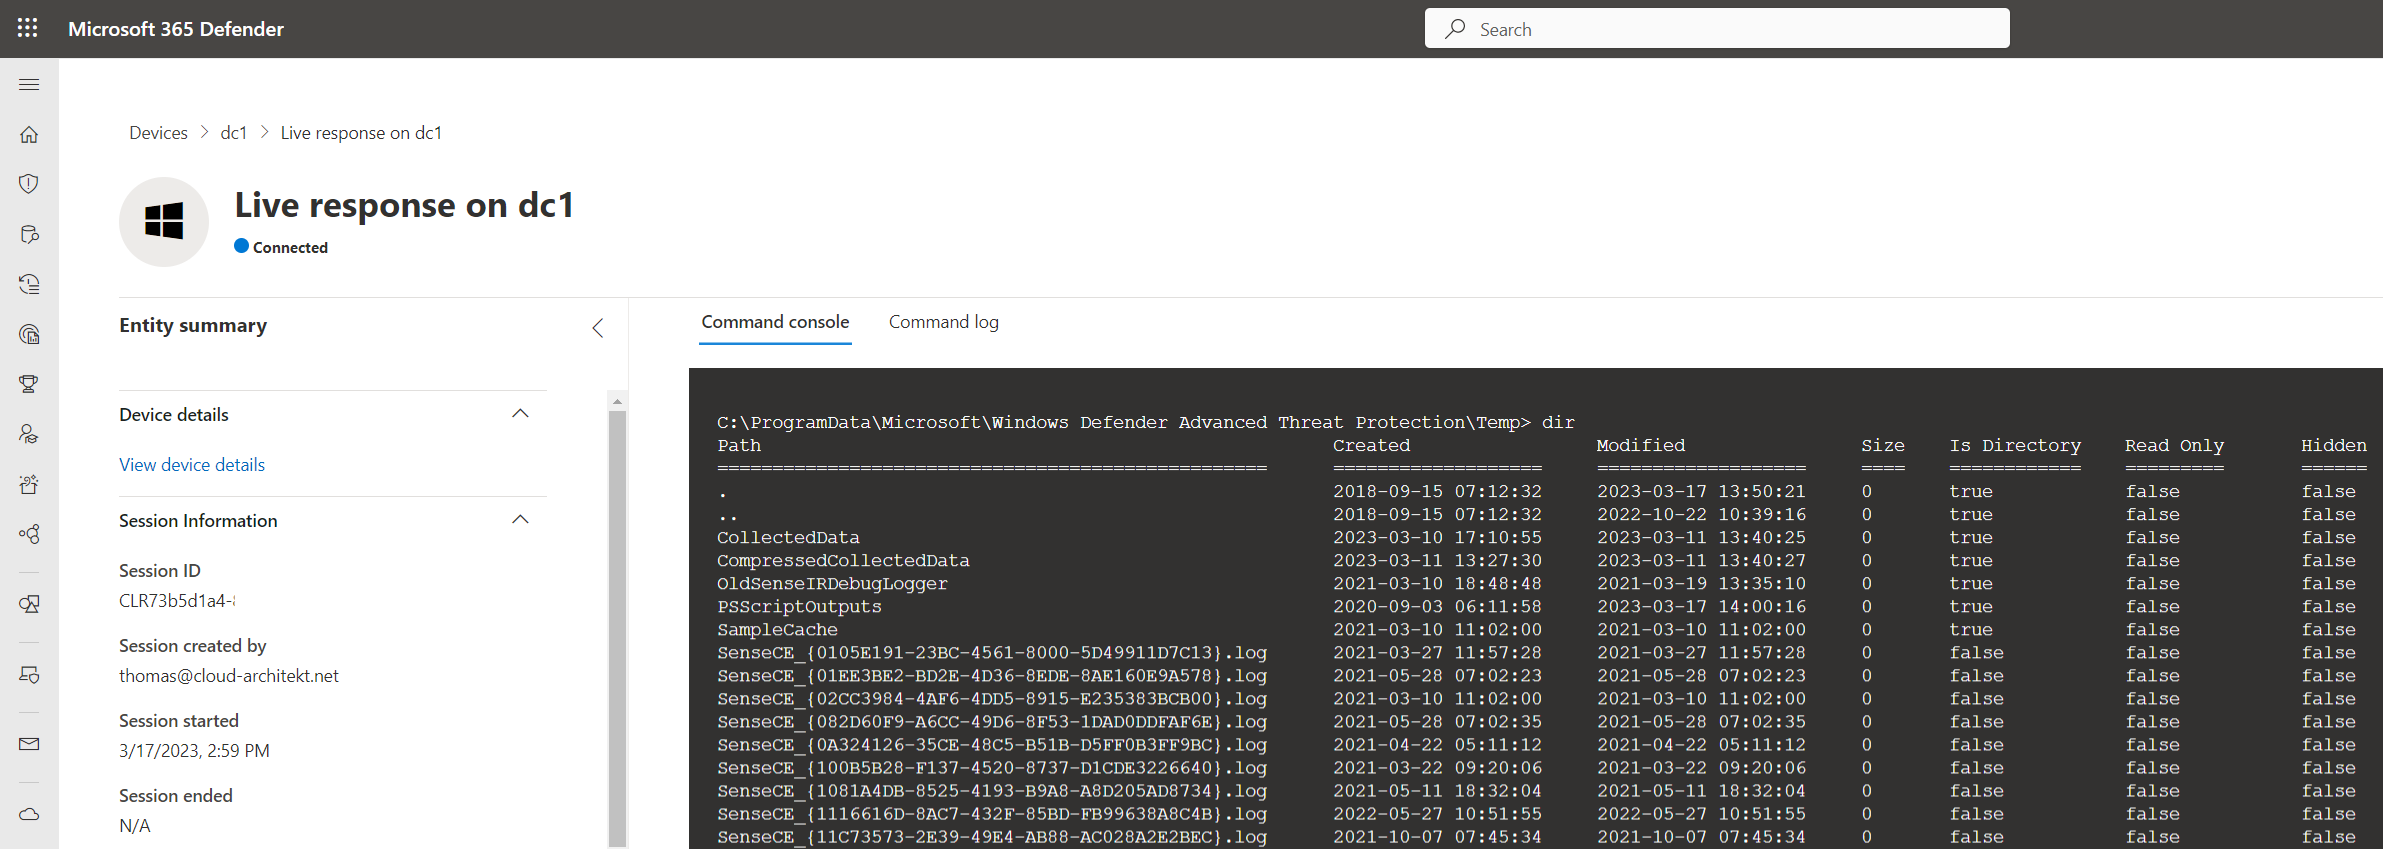Open Learning hub icon in sidebar
This screenshot has height=849, width=2383.
29,434
